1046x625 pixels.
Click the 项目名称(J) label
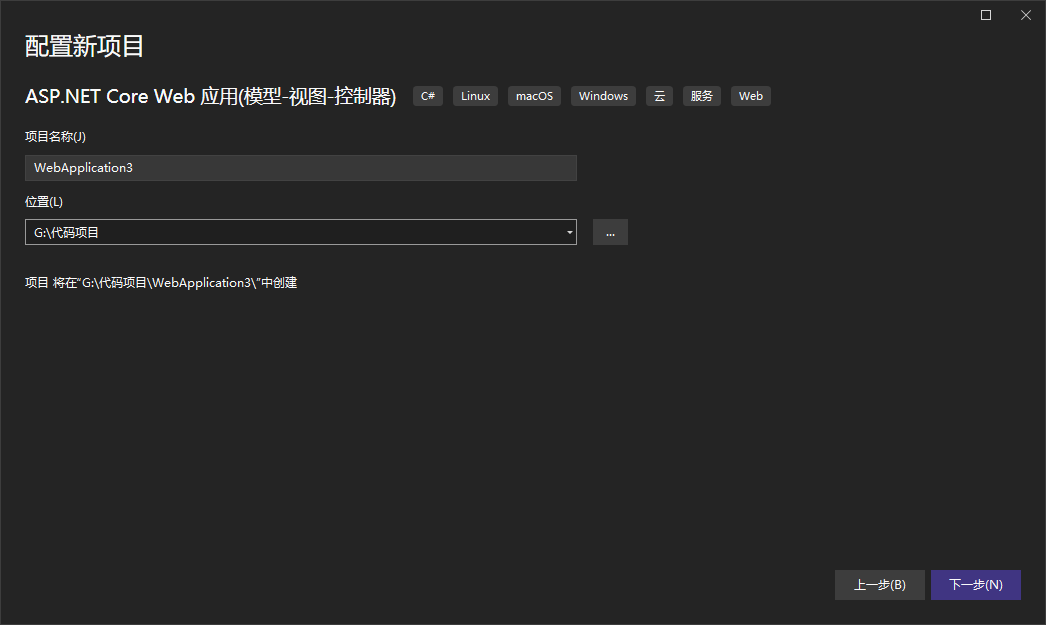[55, 137]
